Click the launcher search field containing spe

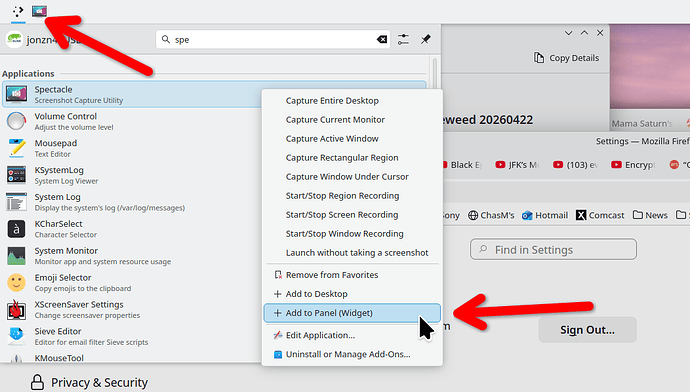pyautogui.click(x=273, y=40)
